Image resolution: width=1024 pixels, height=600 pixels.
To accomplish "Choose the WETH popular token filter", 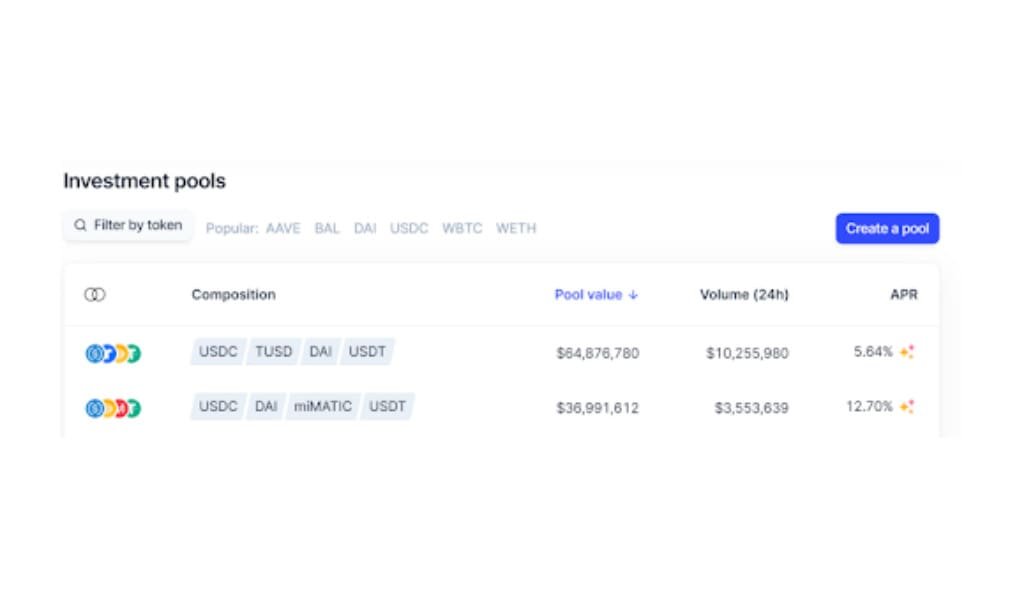I will [x=516, y=229].
